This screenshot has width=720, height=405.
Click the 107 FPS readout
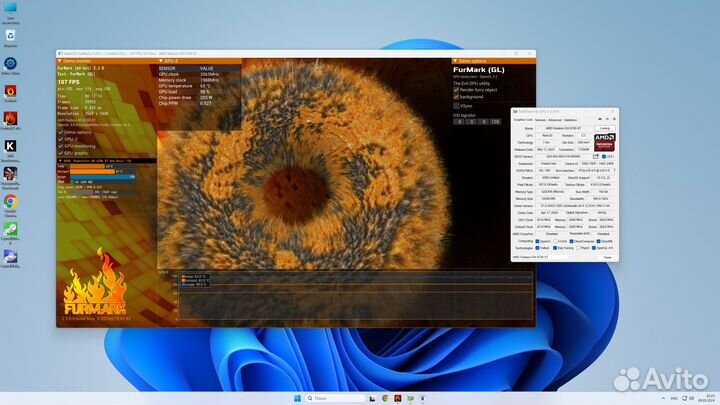click(x=68, y=82)
